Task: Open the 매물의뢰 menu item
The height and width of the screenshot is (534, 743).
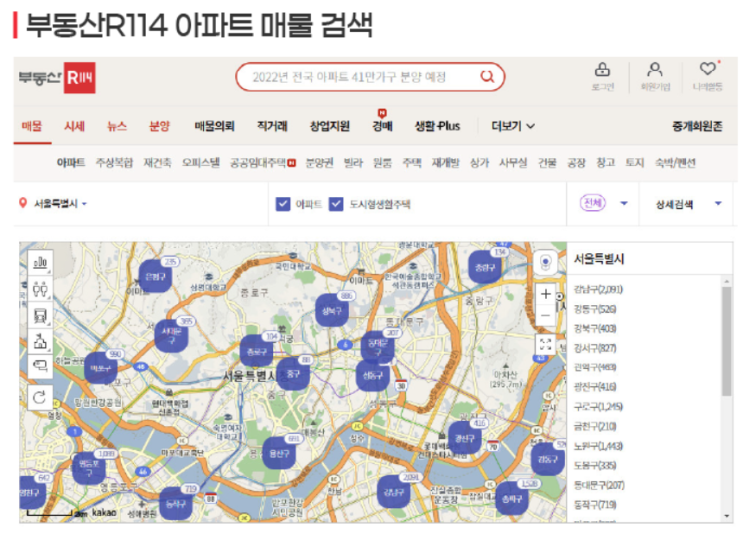Action: click(x=215, y=126)
